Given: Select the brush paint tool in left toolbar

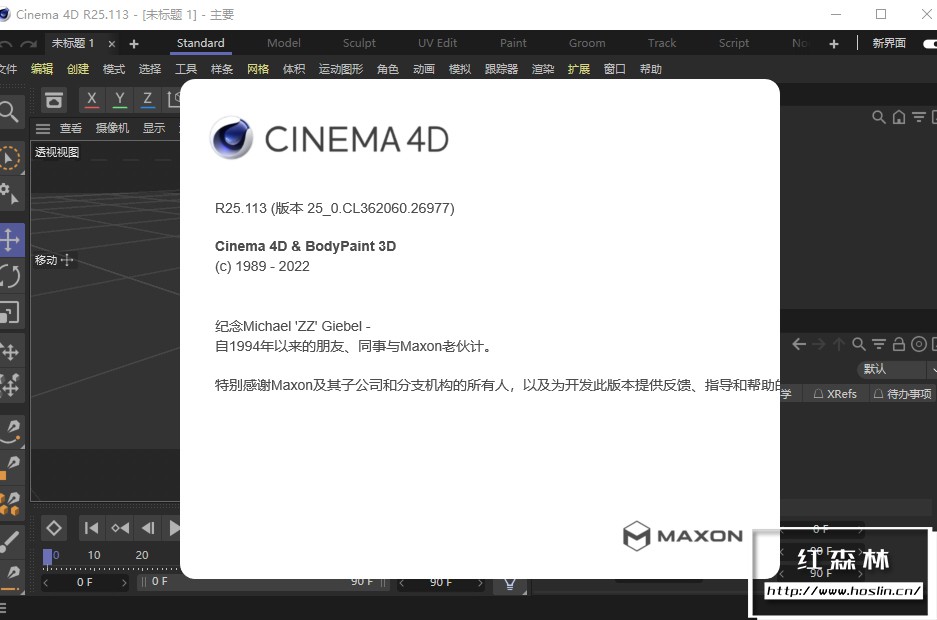Looking at the screenshot, I should 10,541.
